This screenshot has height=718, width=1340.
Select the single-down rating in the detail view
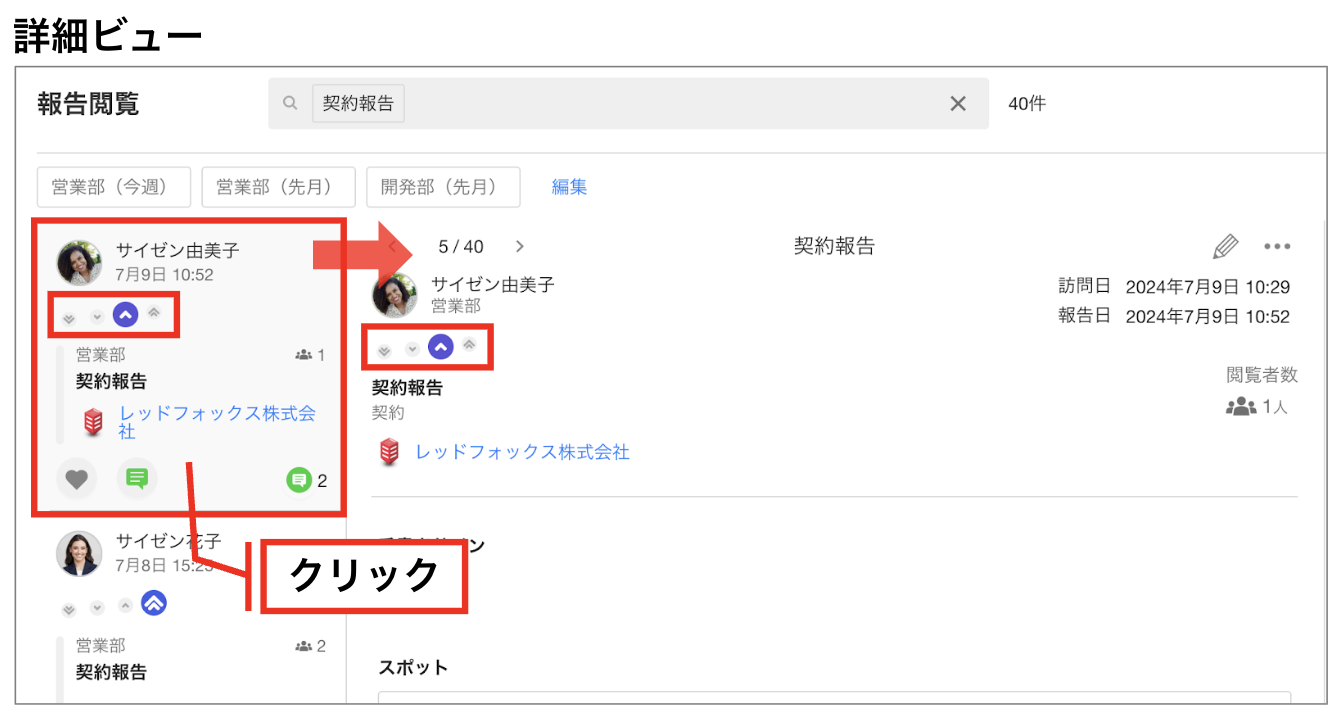(412, 349)
